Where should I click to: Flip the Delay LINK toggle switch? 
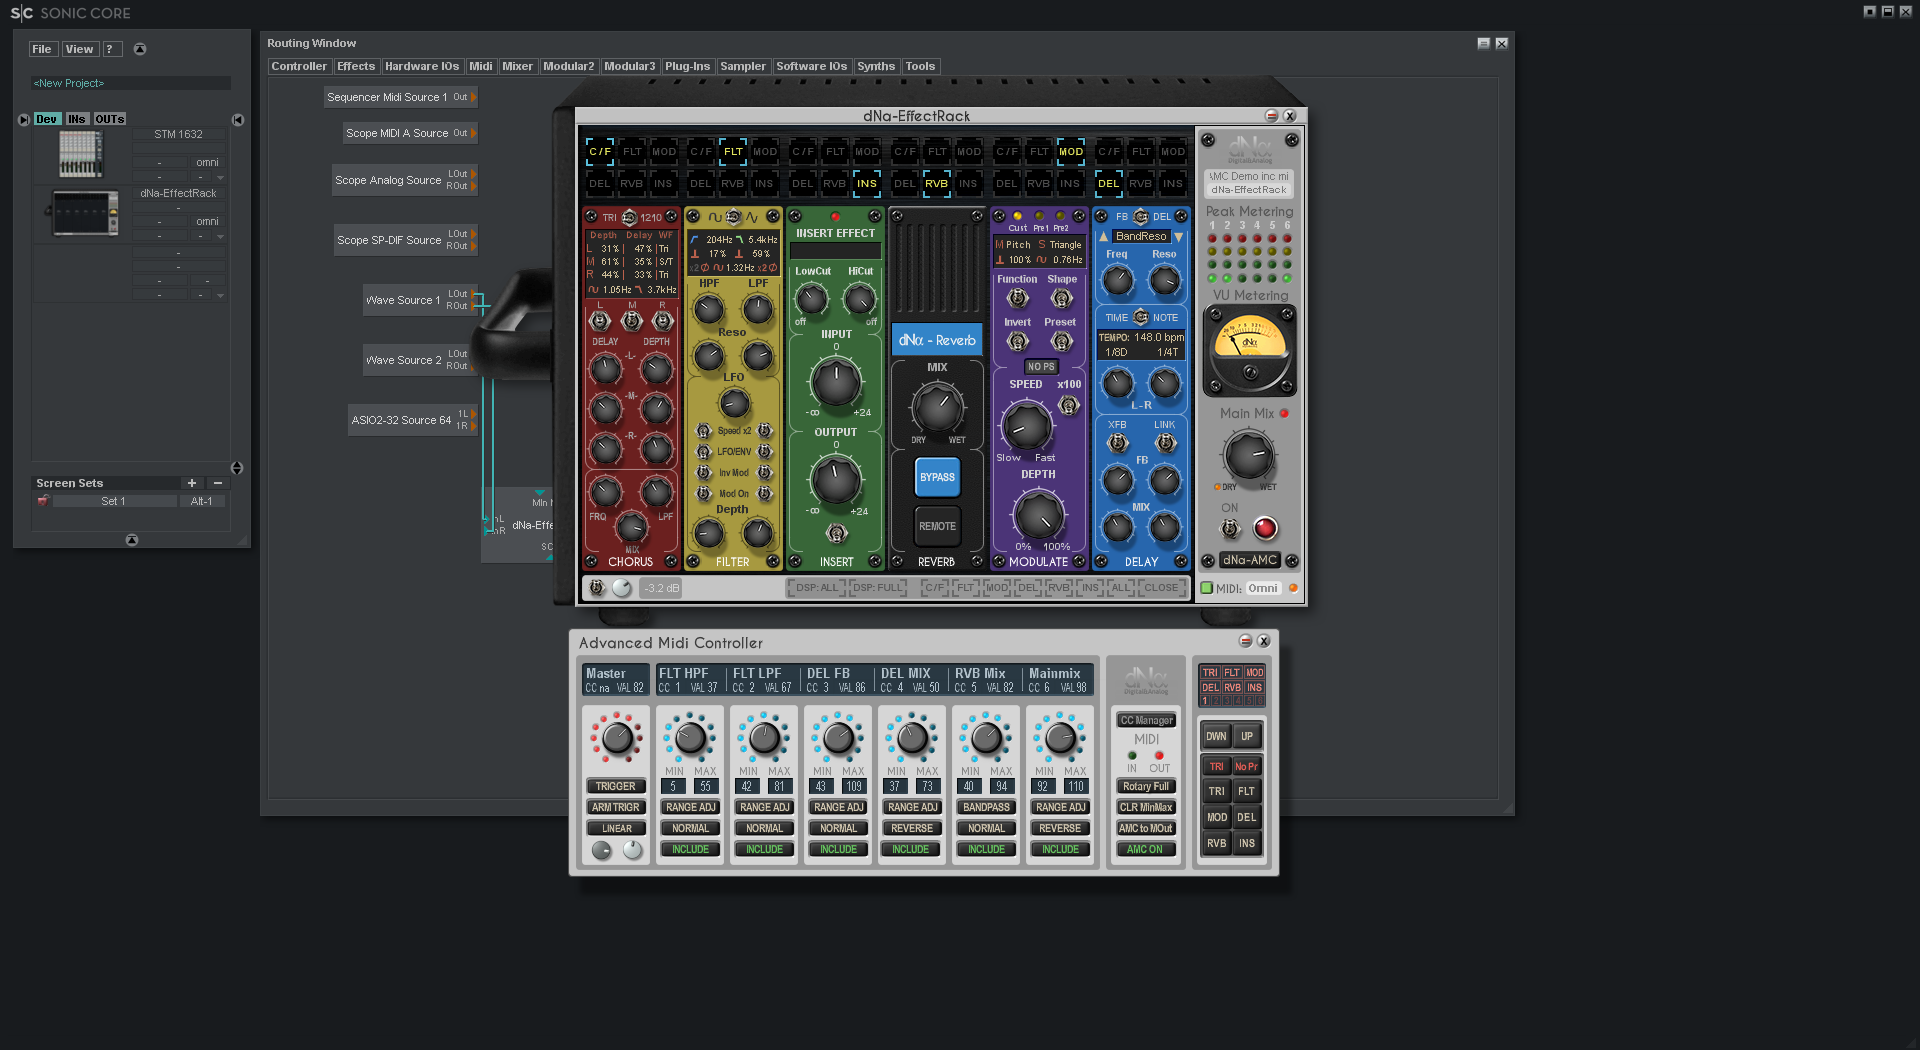[1165, 442]
